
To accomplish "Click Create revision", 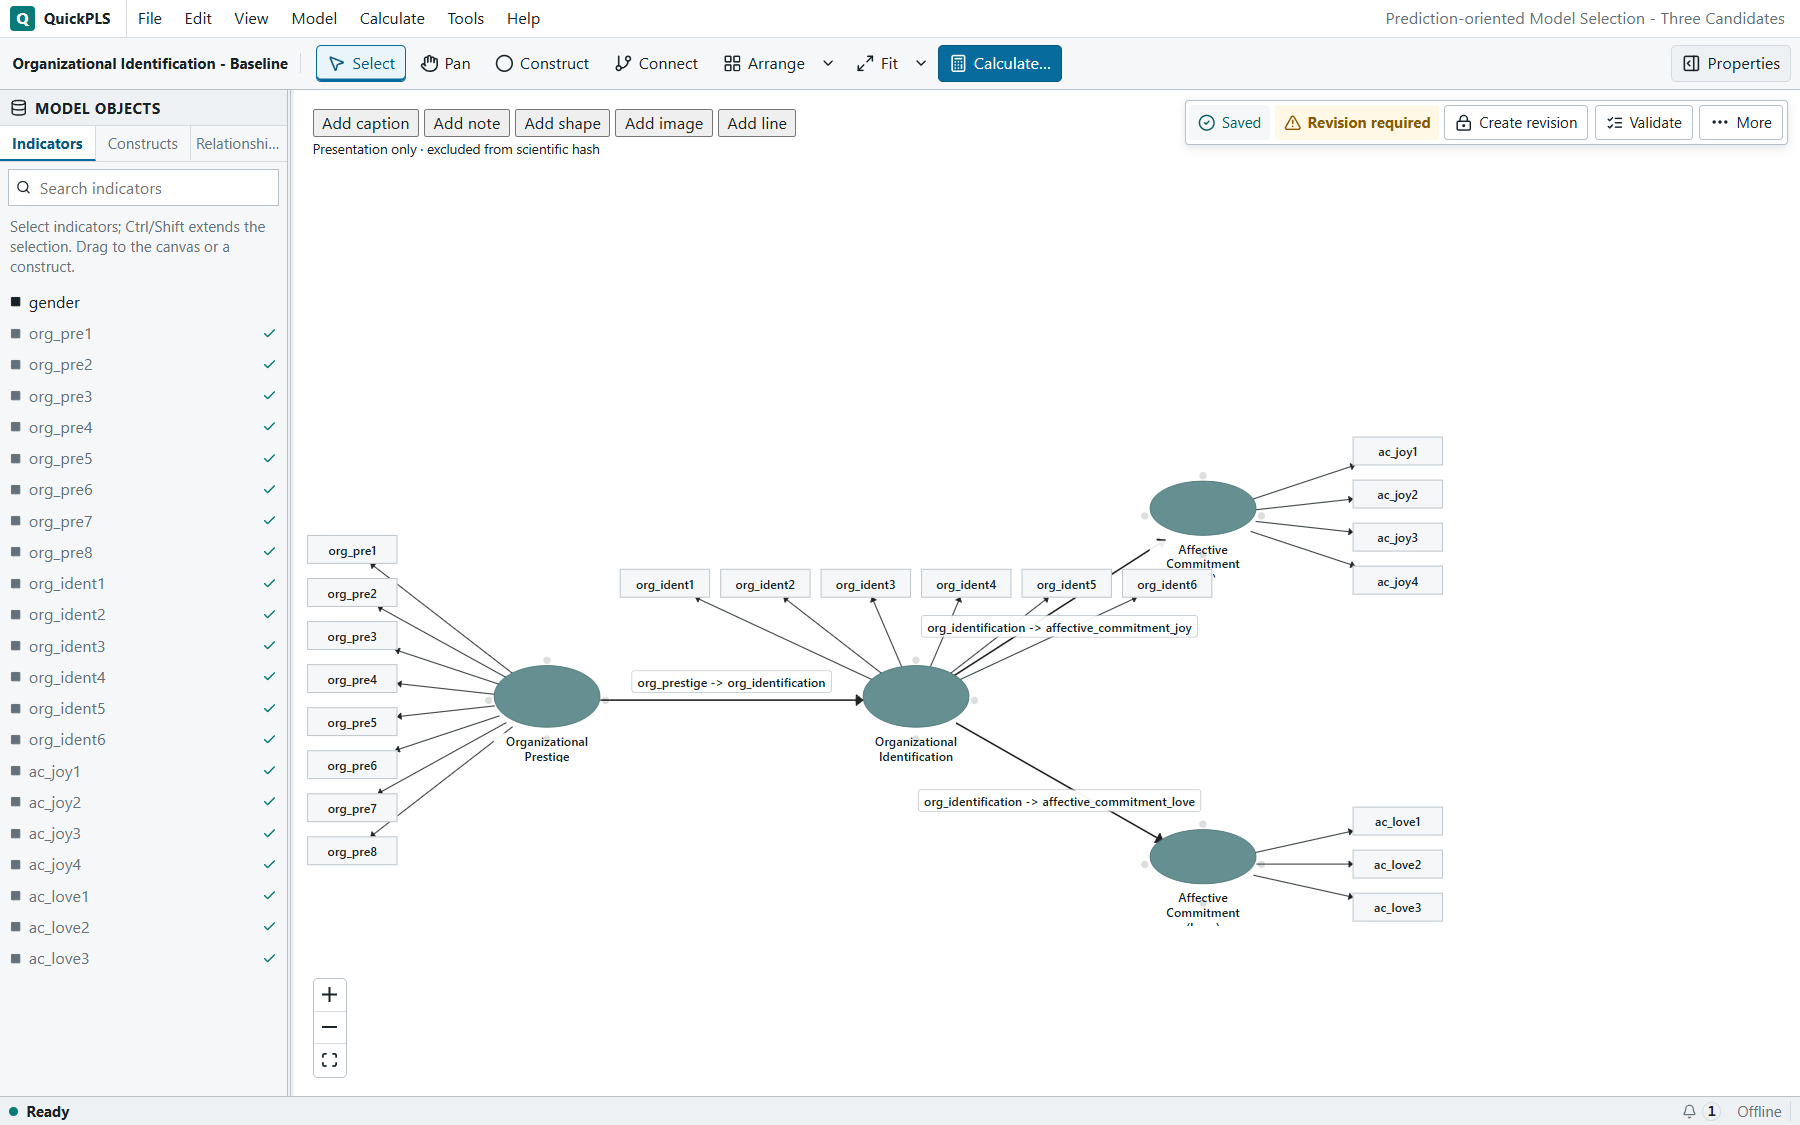I will (1516, 123).
